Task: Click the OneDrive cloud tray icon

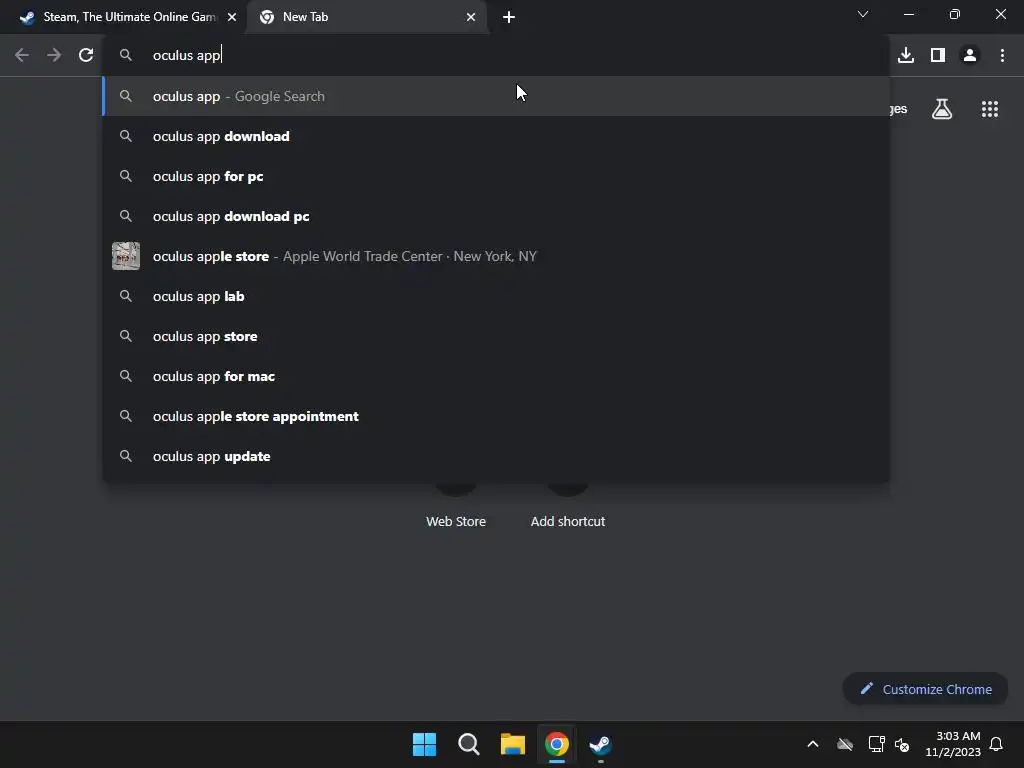Action: pos(845,744)
